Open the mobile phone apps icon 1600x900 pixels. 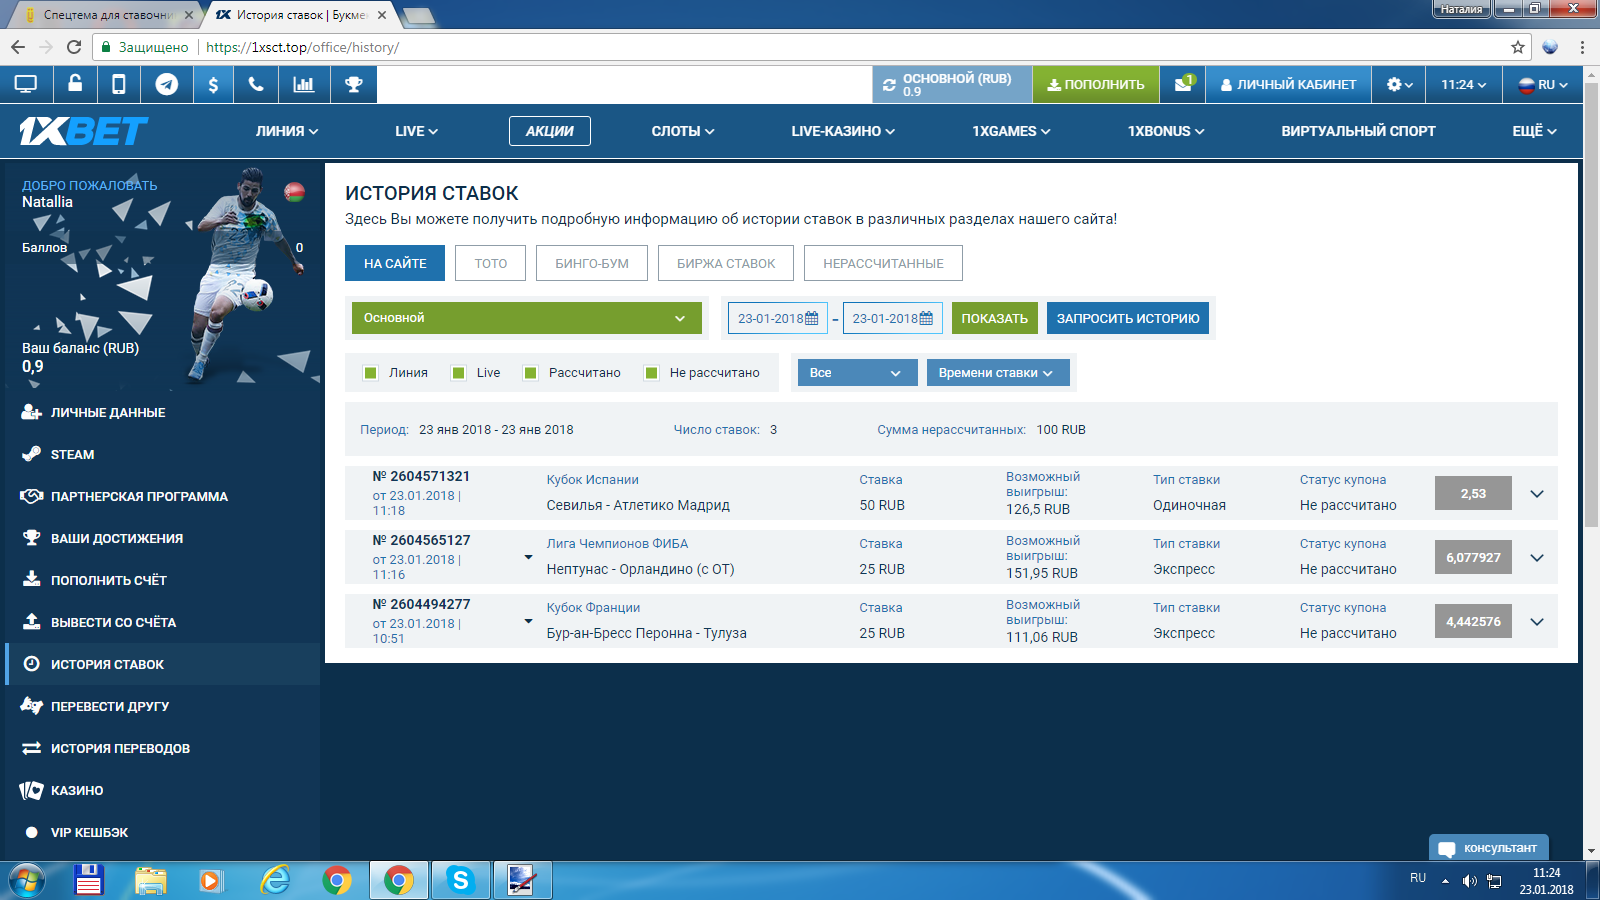118,85
